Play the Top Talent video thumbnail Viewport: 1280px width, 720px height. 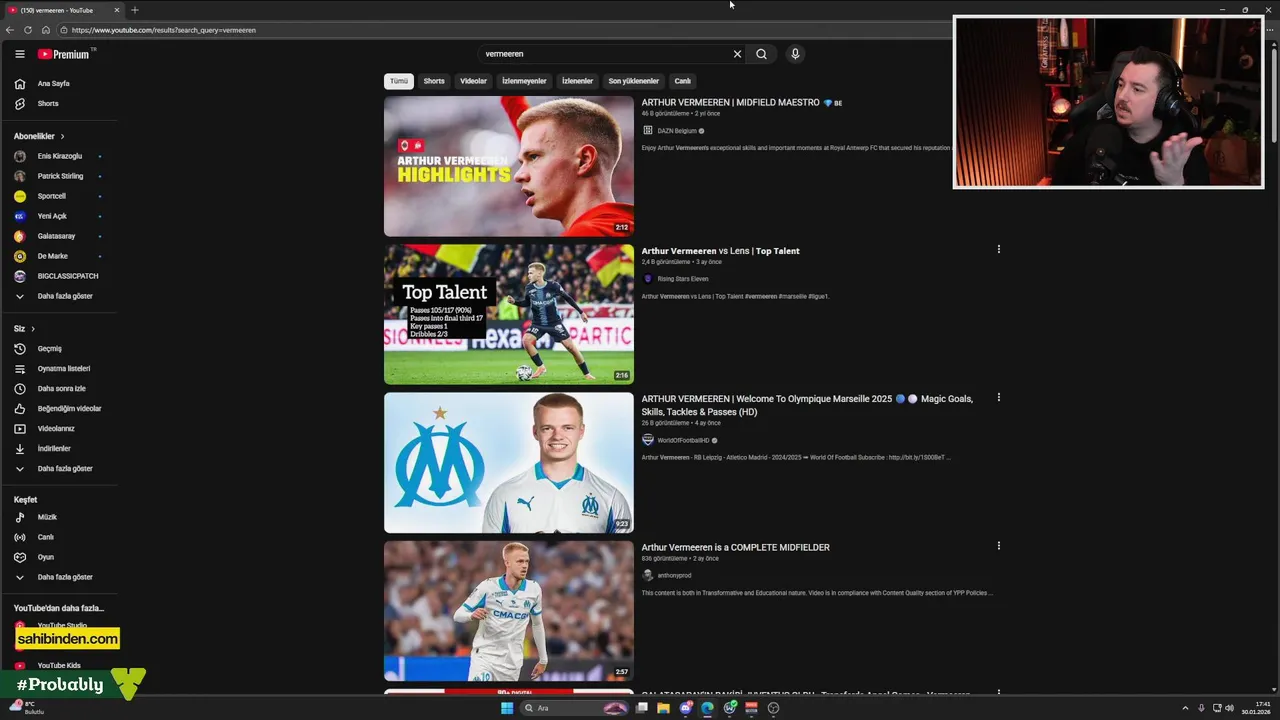[509, 314]
